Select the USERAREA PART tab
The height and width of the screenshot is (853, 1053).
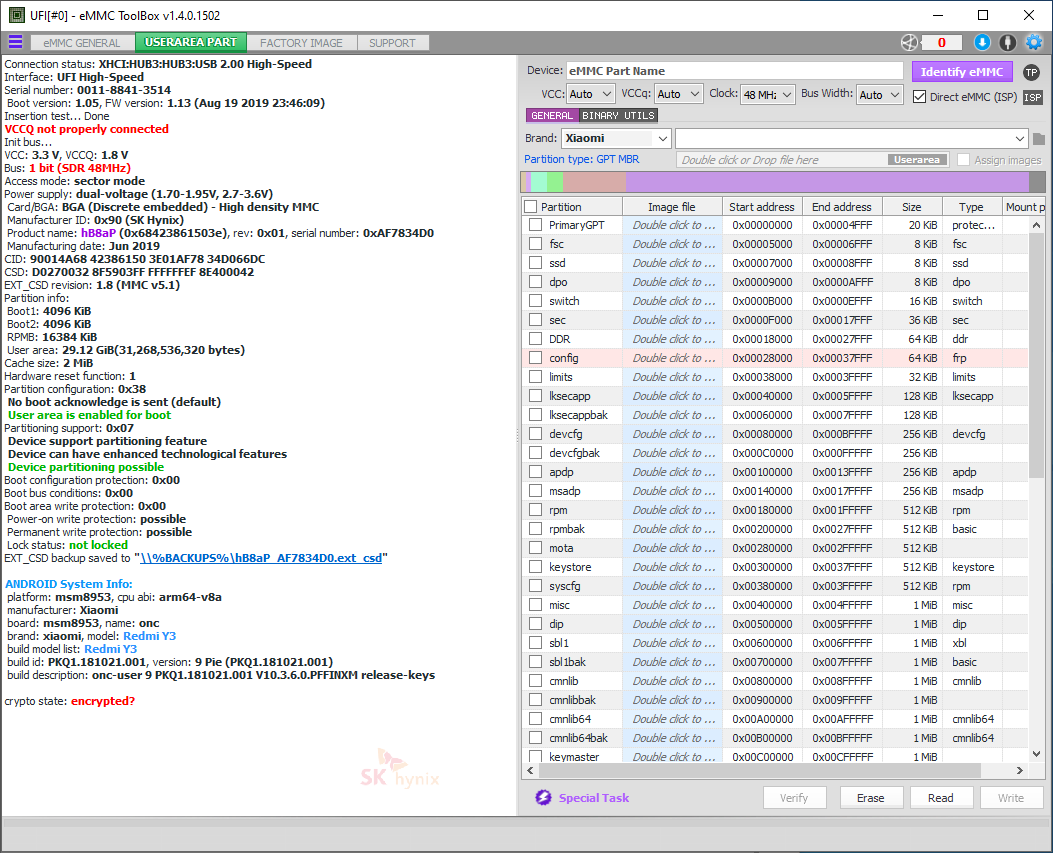coord(191,42)
